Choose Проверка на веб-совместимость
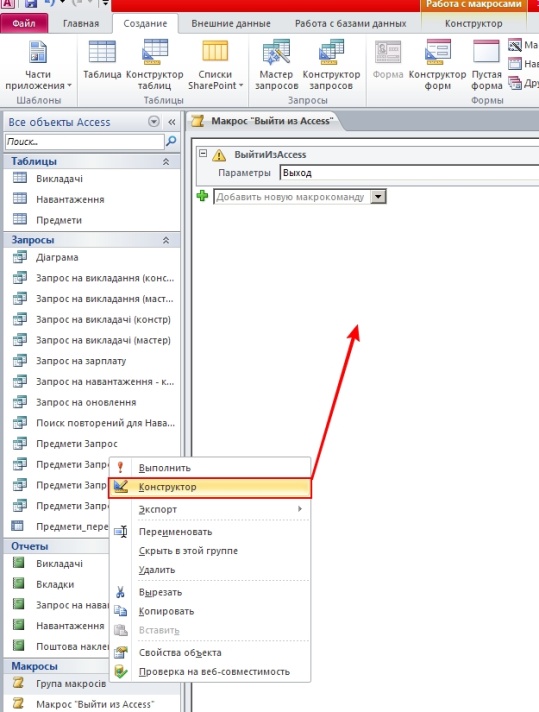The width and height of the screenshot is (539, 712). (210, 672)
